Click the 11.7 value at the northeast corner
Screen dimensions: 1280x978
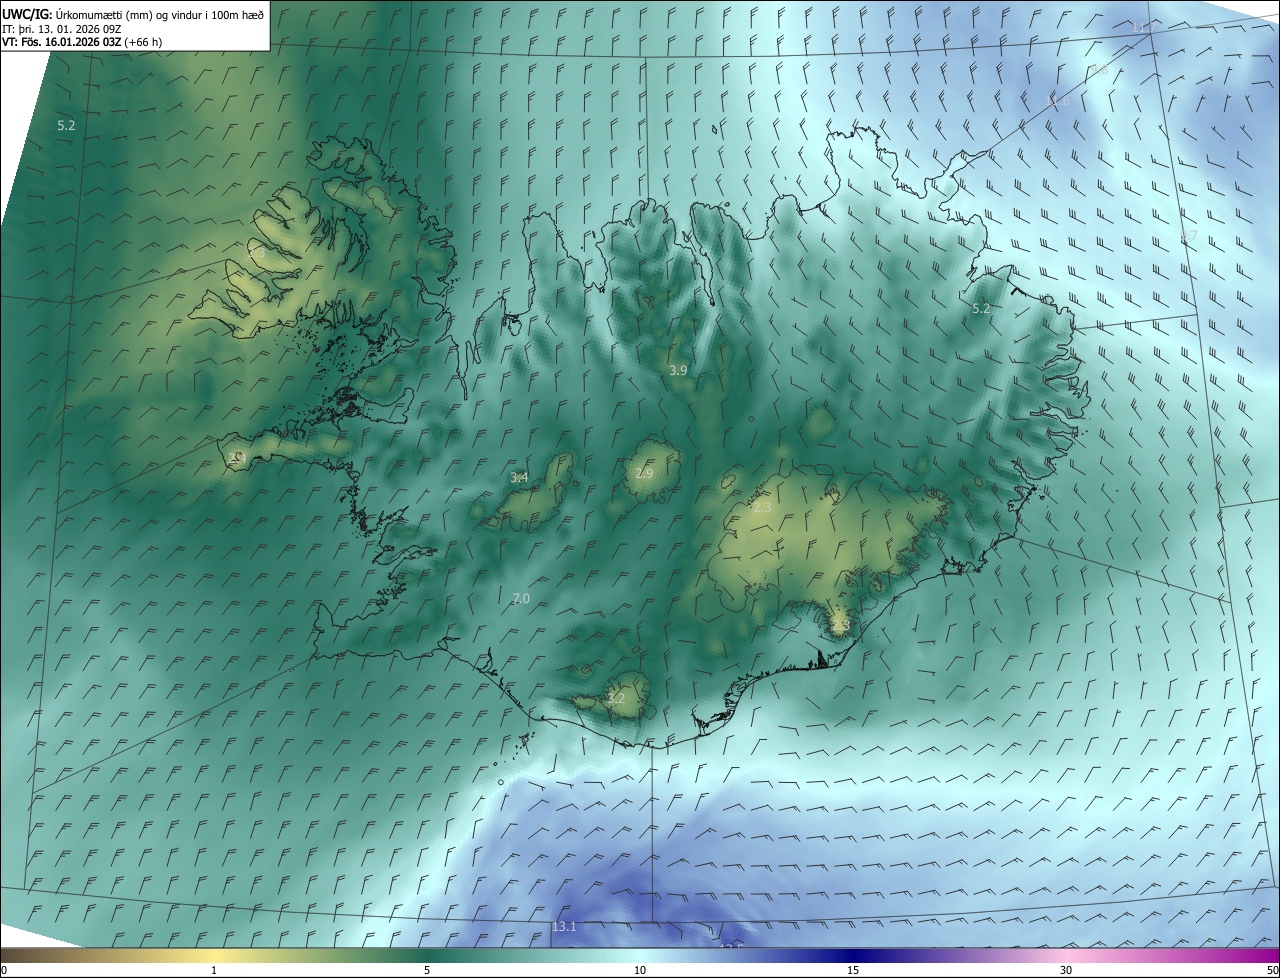click(x=1142, y=28)
